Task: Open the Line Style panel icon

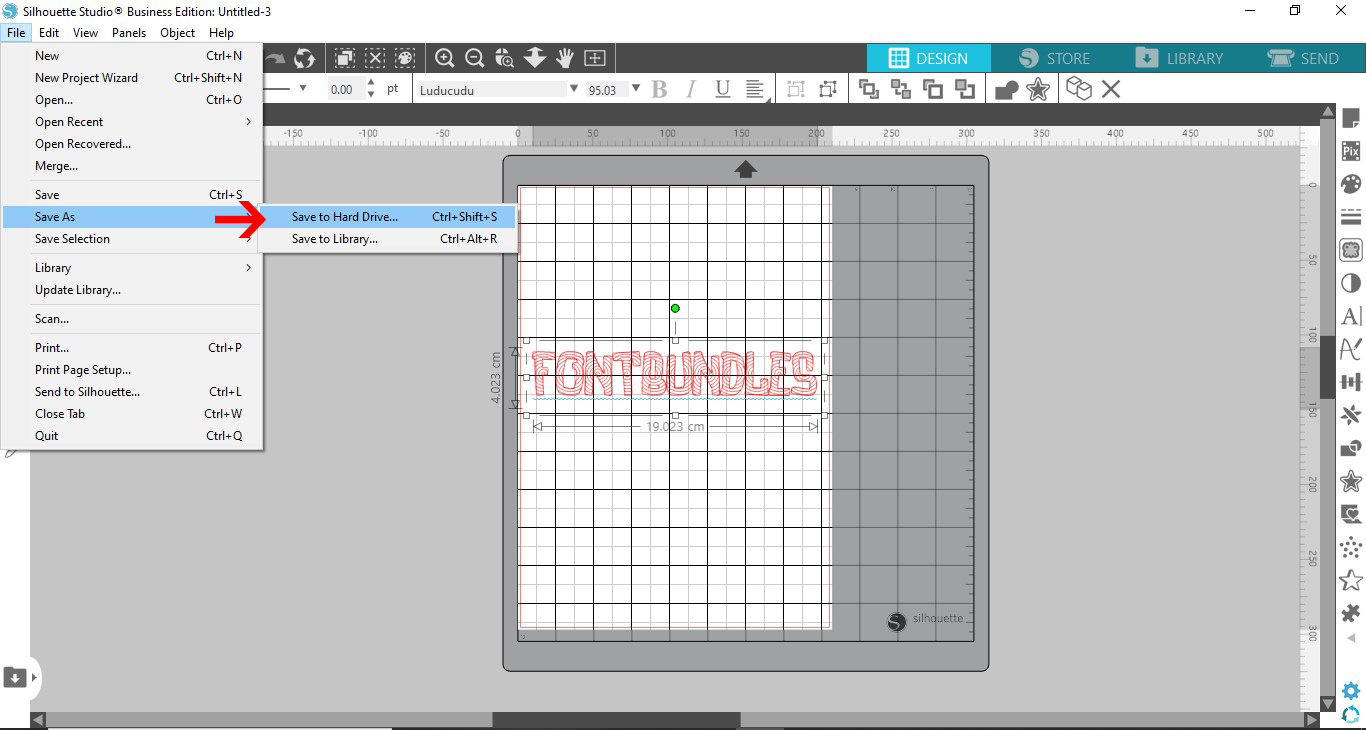Action: [x=1351, y=216]
